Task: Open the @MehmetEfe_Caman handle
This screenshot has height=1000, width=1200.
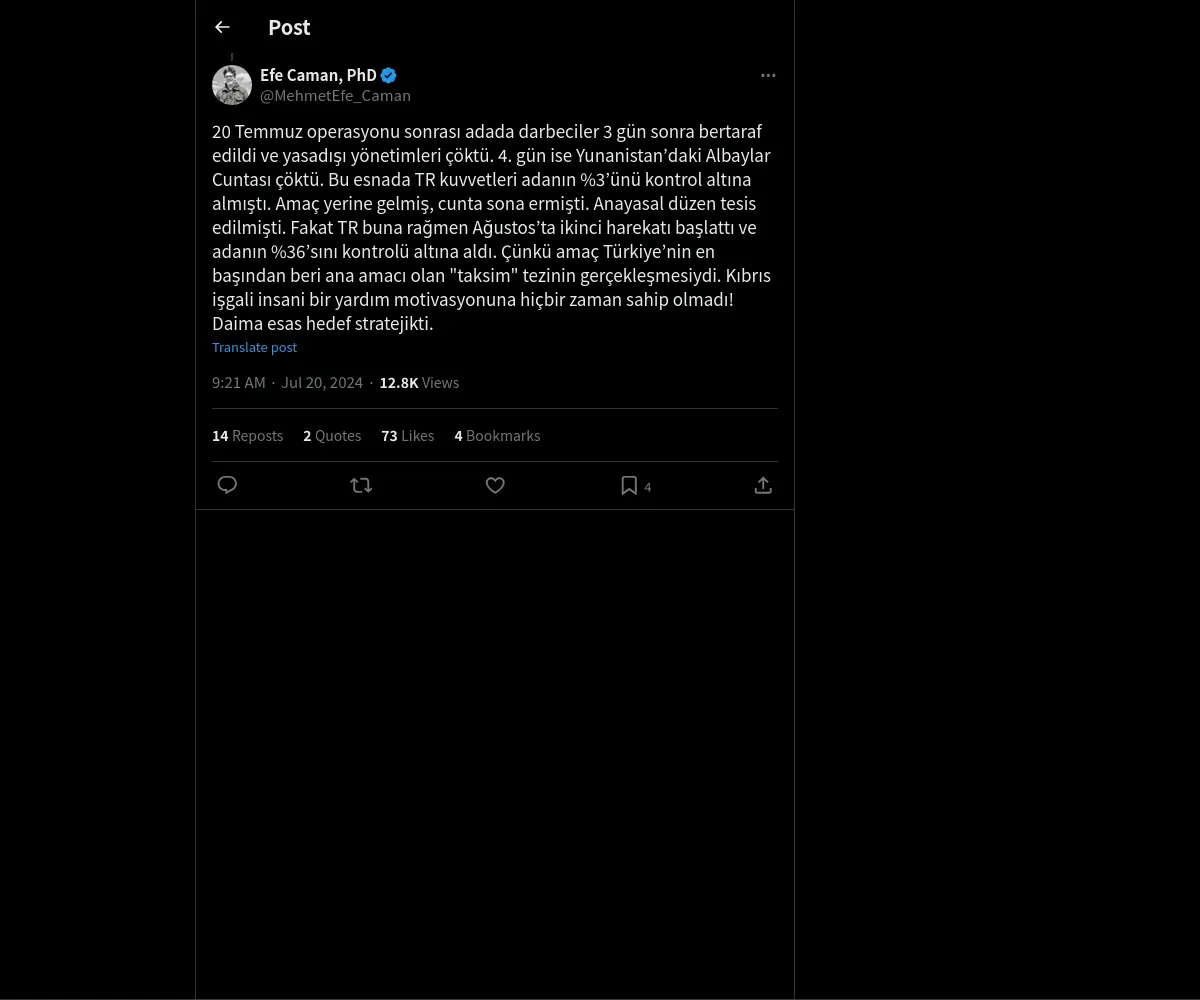Action: pos(335,96)
